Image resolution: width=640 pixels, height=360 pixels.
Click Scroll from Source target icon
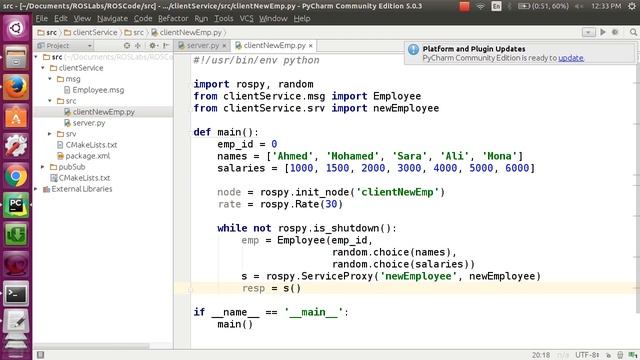(x=127, y=45)
